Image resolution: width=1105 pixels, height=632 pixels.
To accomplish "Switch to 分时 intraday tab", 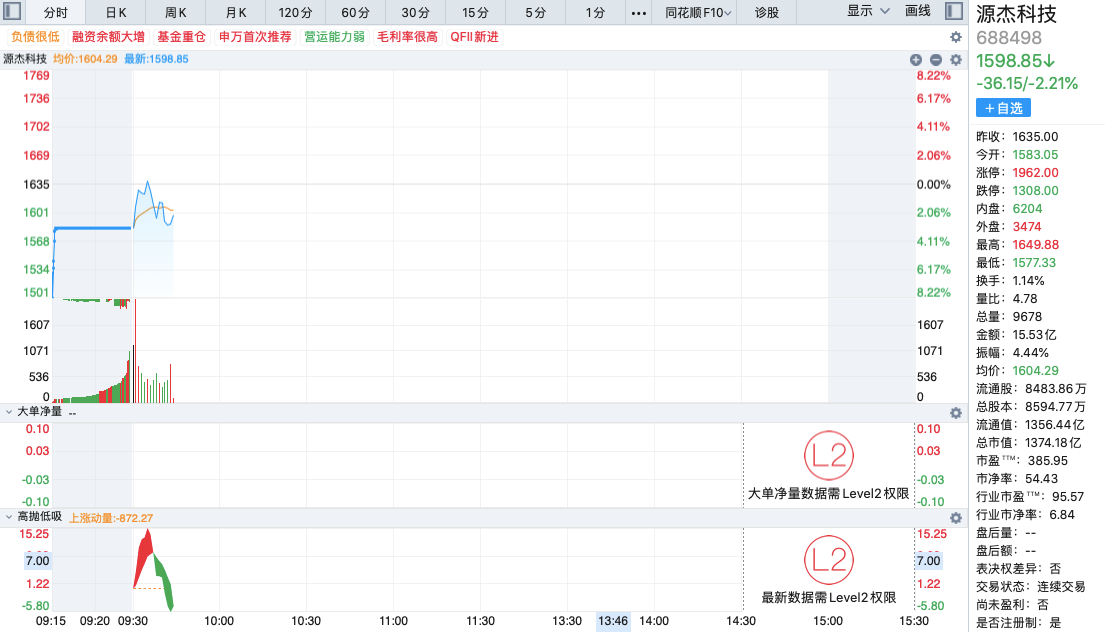I will tap(56, 13).
